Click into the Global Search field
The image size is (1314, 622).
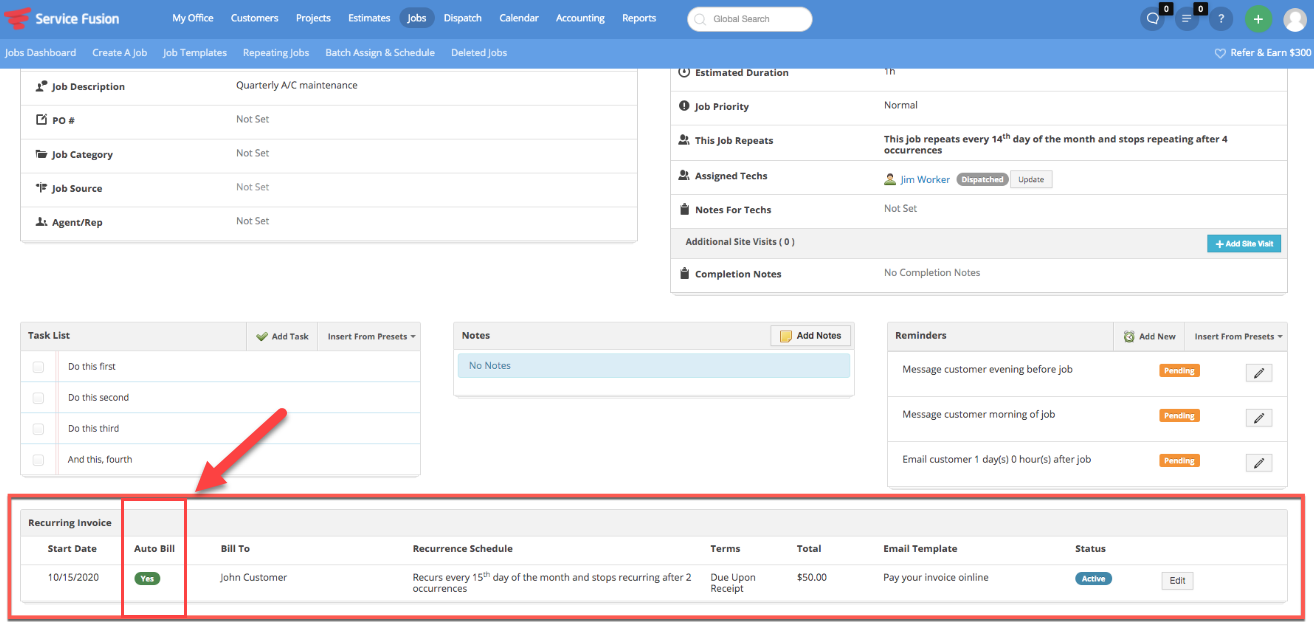coord(750,19)
